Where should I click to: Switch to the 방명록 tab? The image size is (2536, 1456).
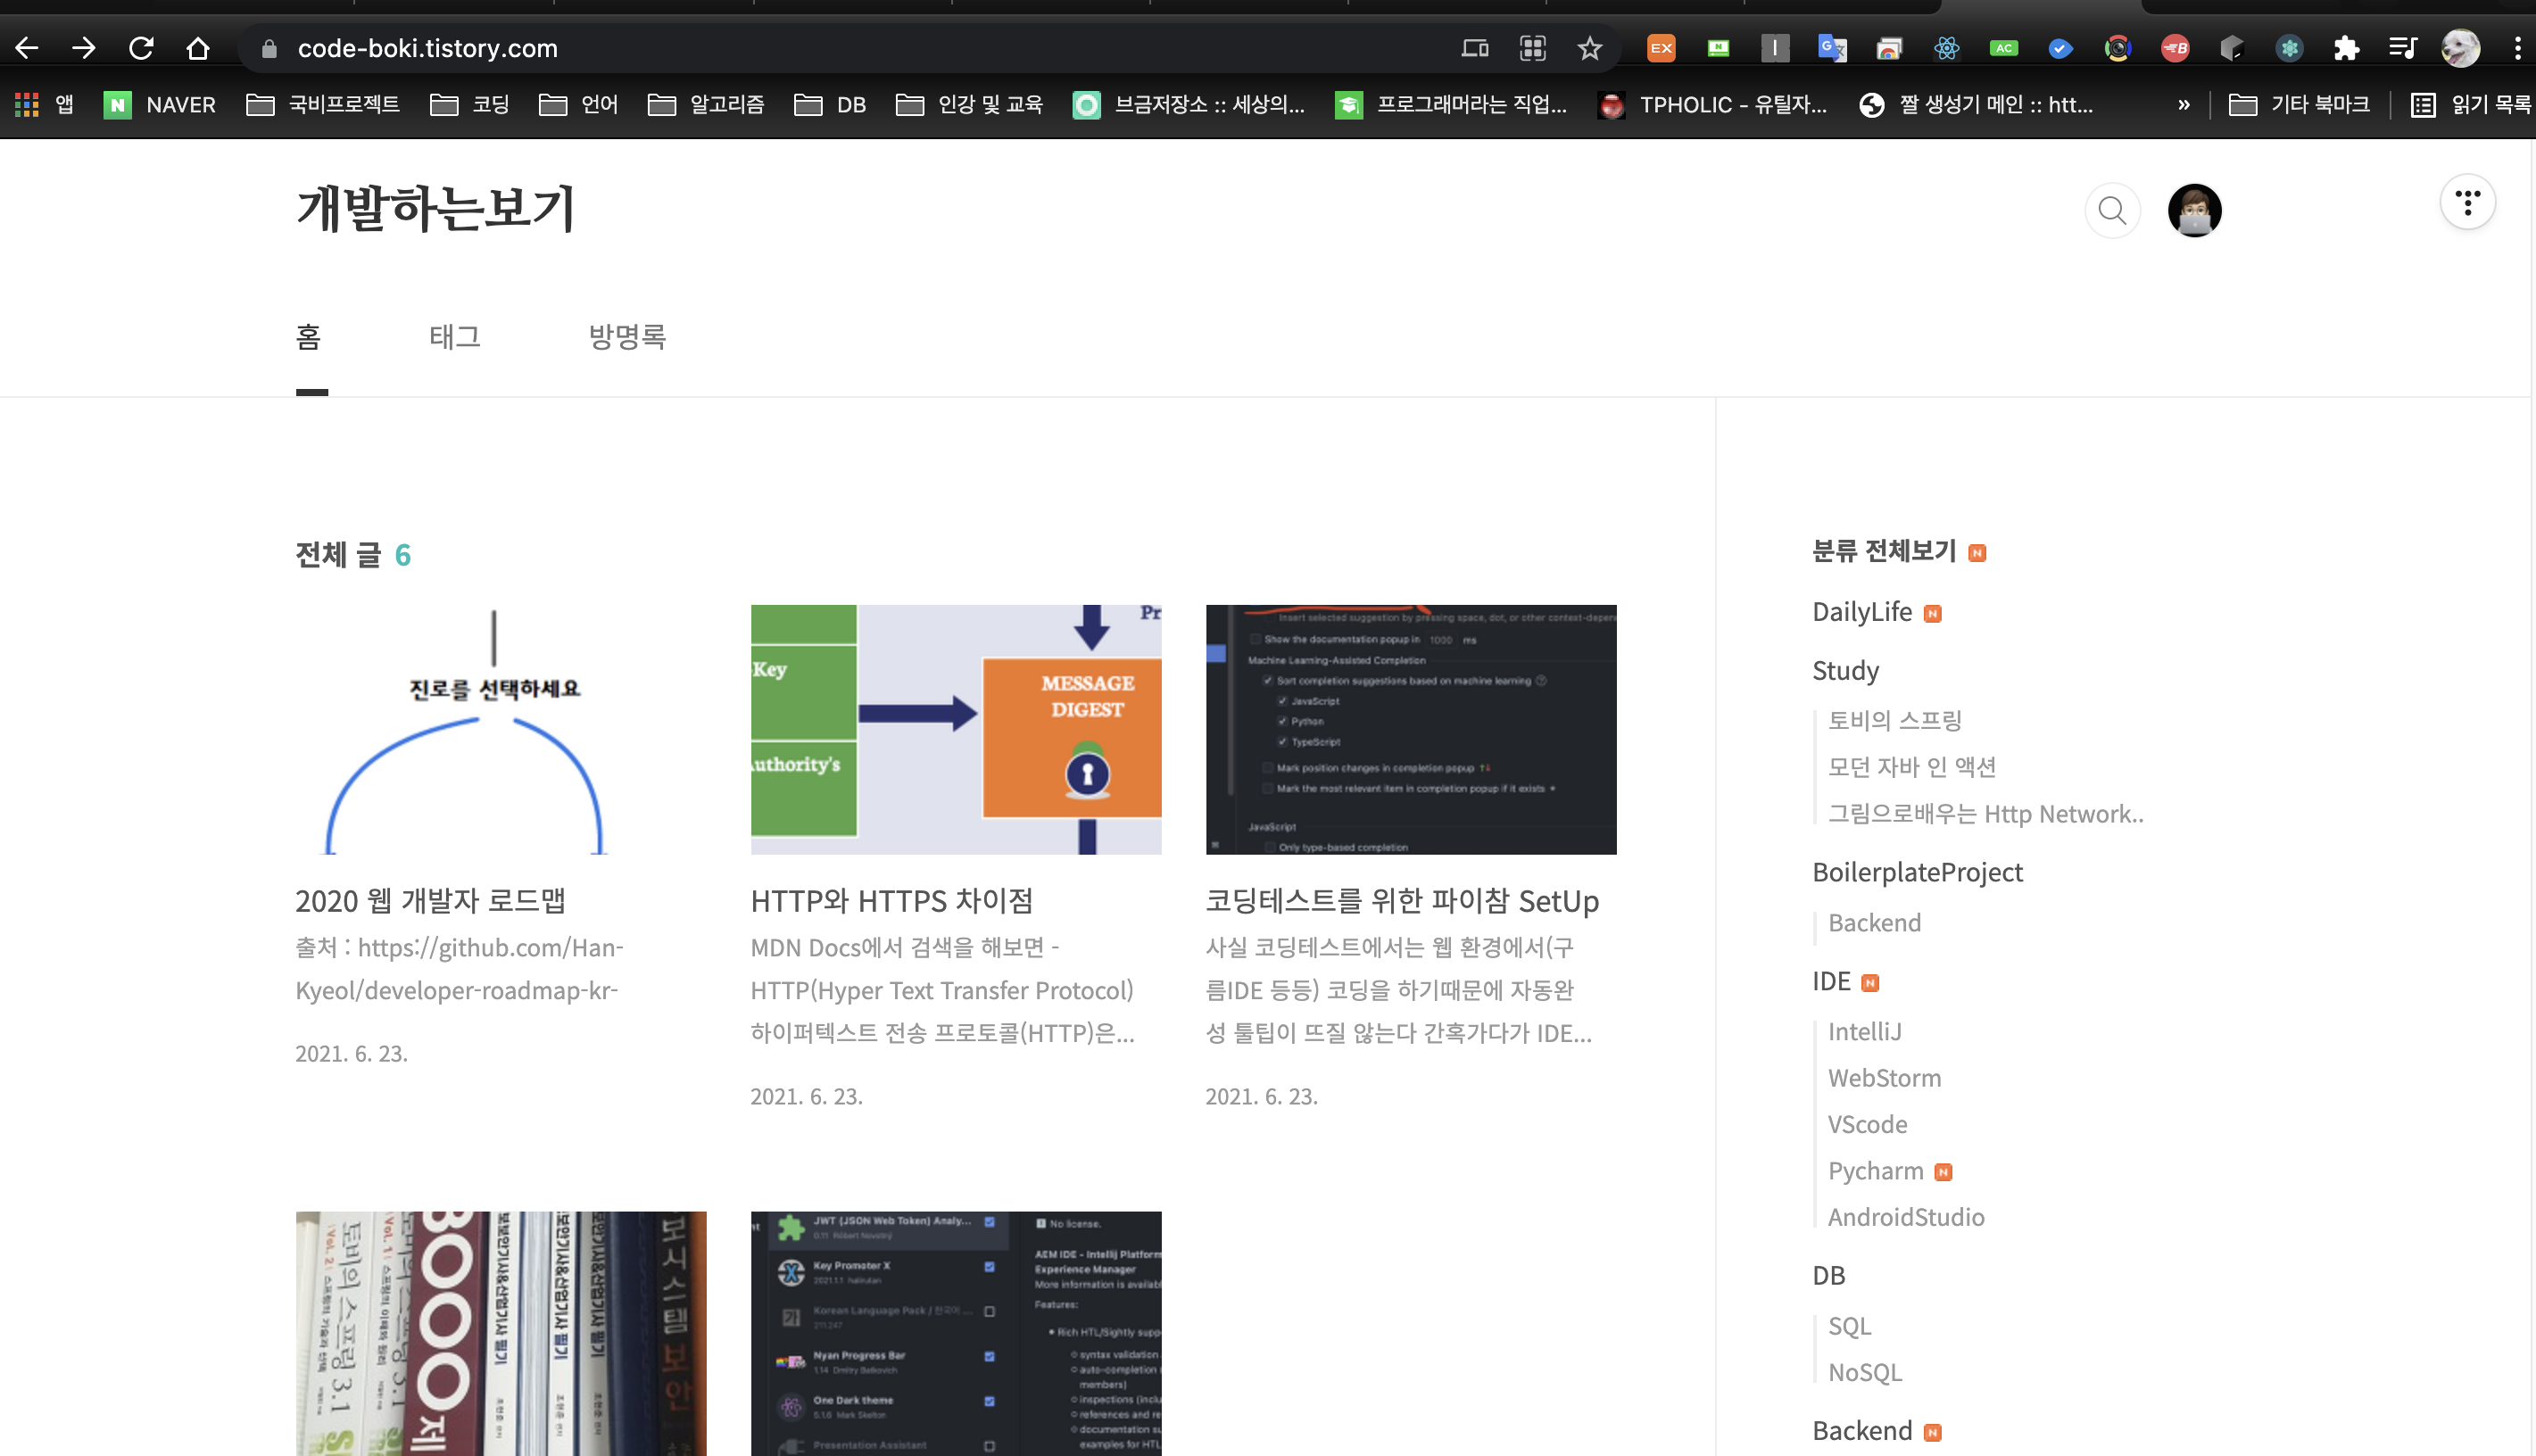[627, 337]
